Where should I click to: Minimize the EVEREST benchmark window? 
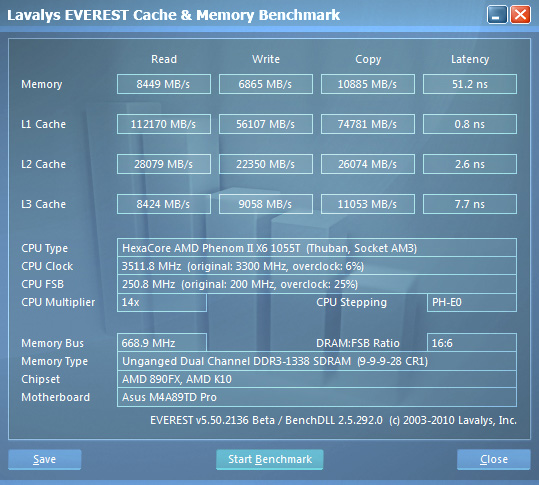coord(497,15)
